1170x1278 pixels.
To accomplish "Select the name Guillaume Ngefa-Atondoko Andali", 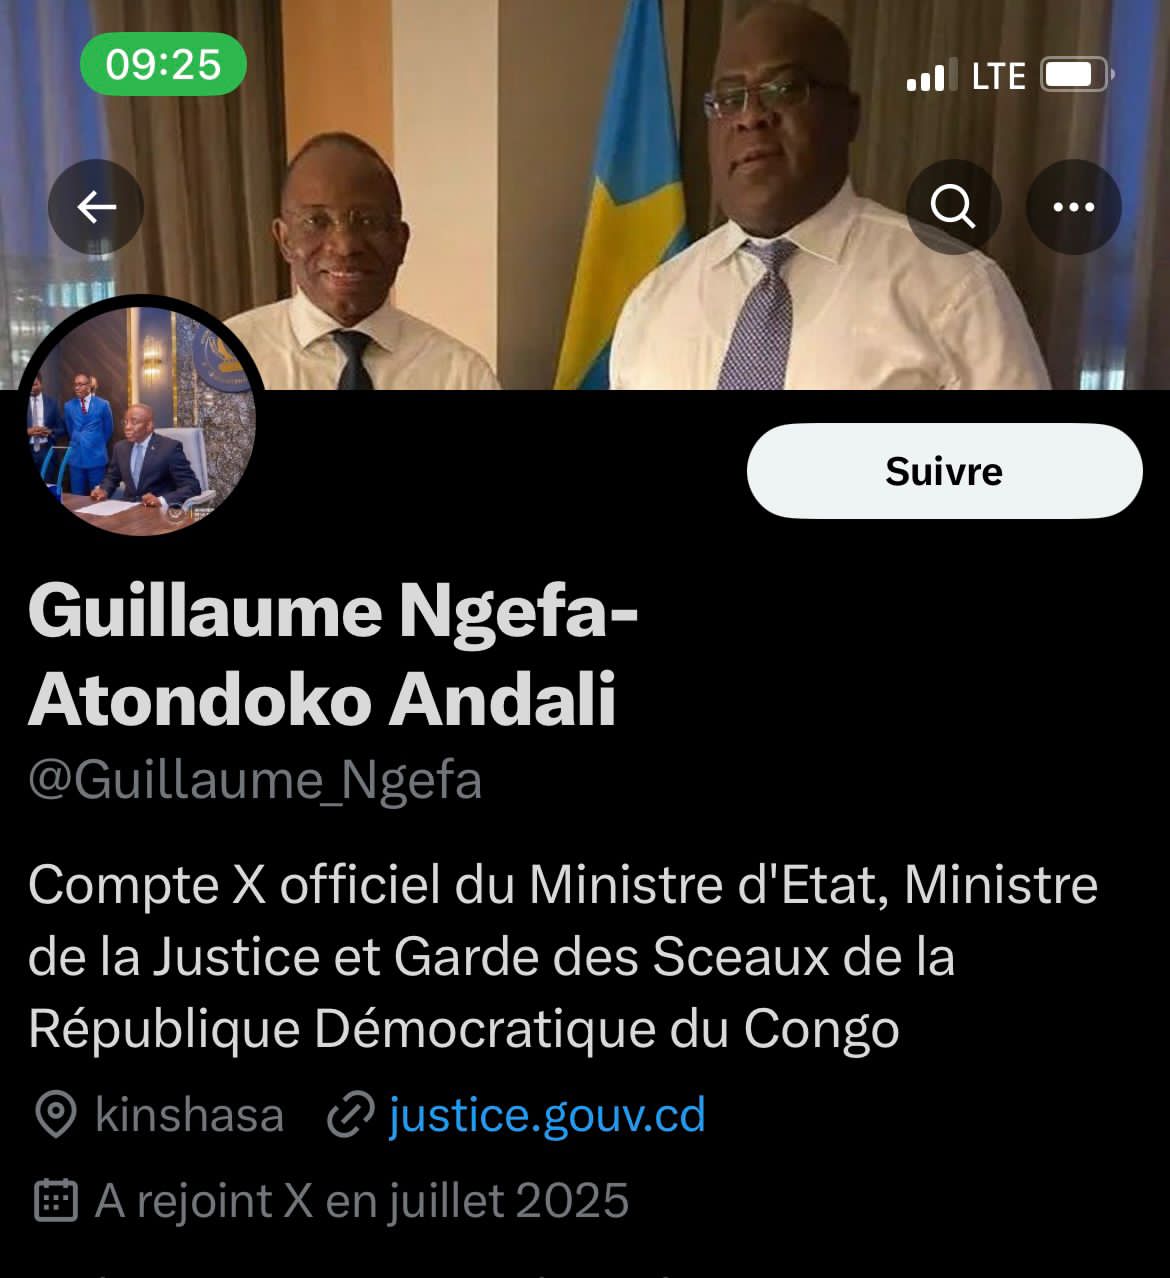I will [333, 654].
